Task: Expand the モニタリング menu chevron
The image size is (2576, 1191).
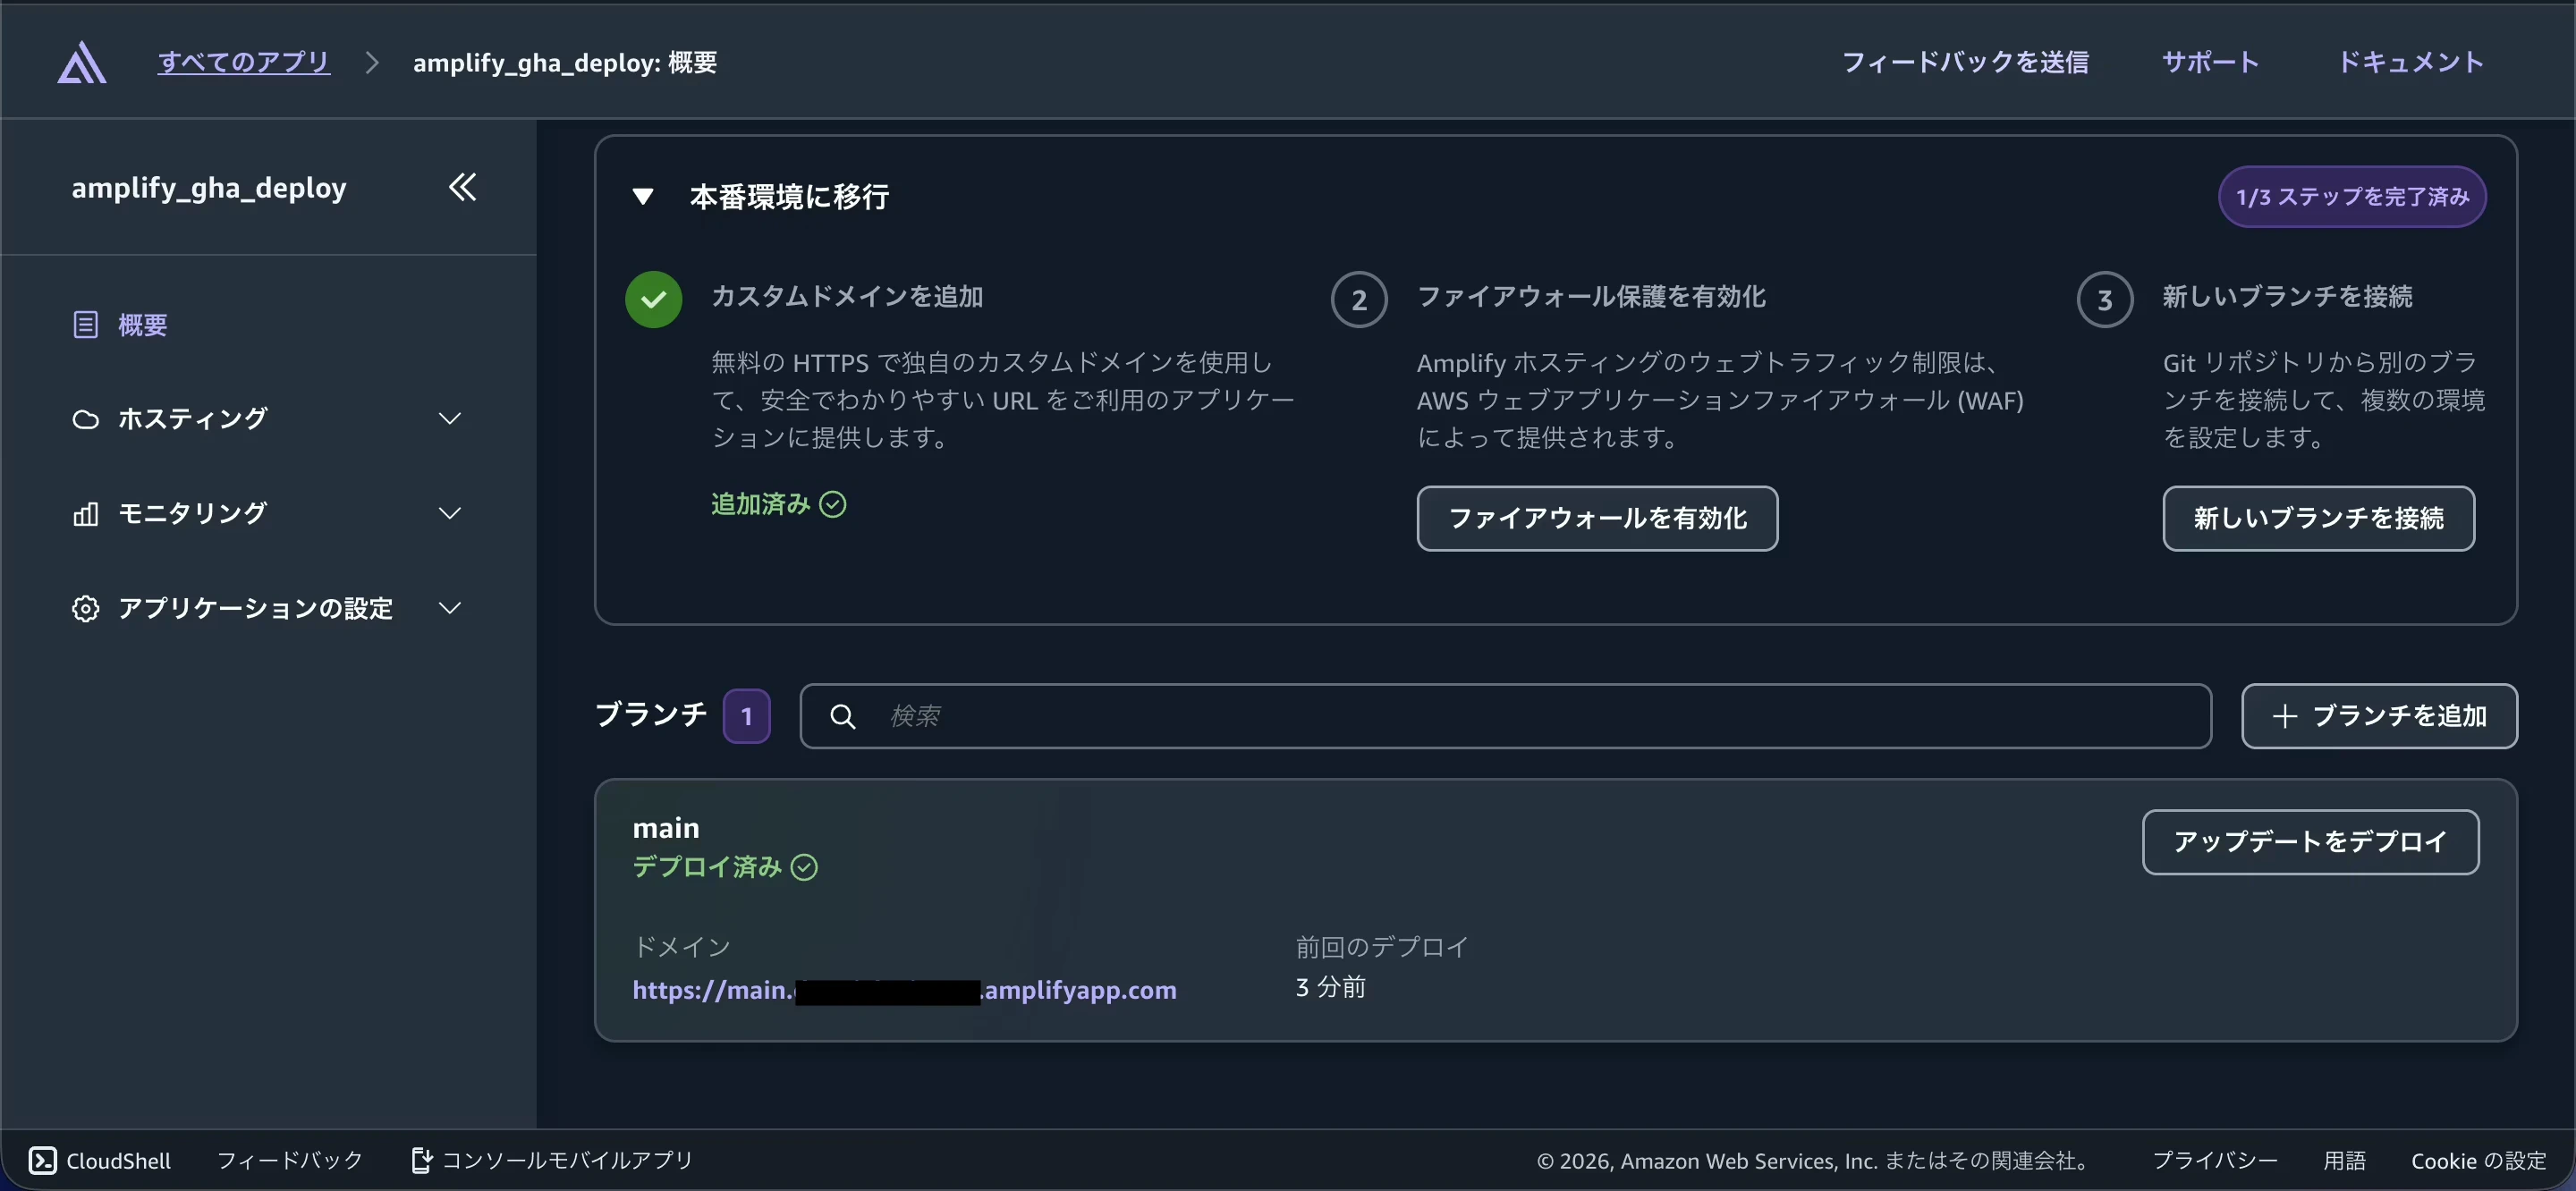Action: [x=450, y=514]
